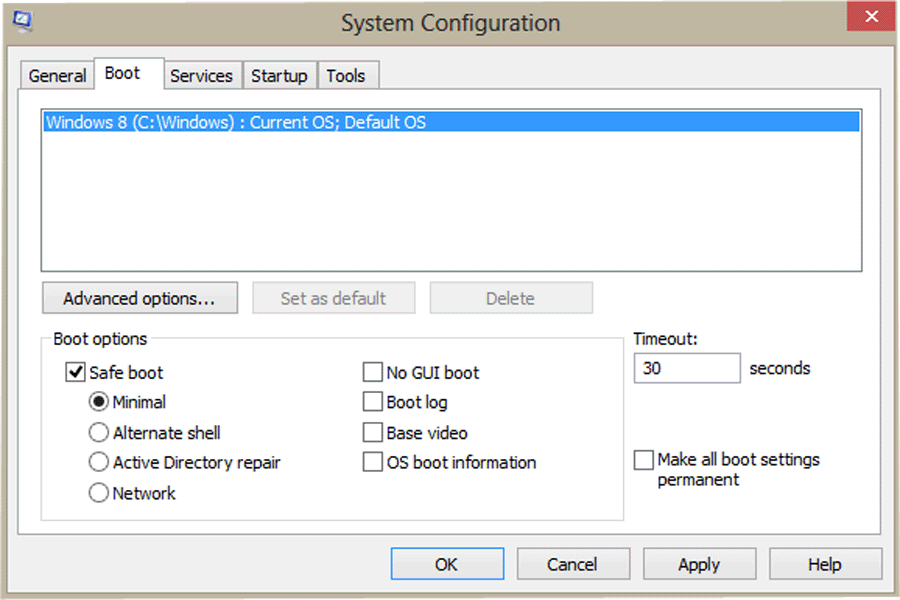Apply the current boot settings
The height and width of the screenshot is (600, 900).
coord(699,563)
